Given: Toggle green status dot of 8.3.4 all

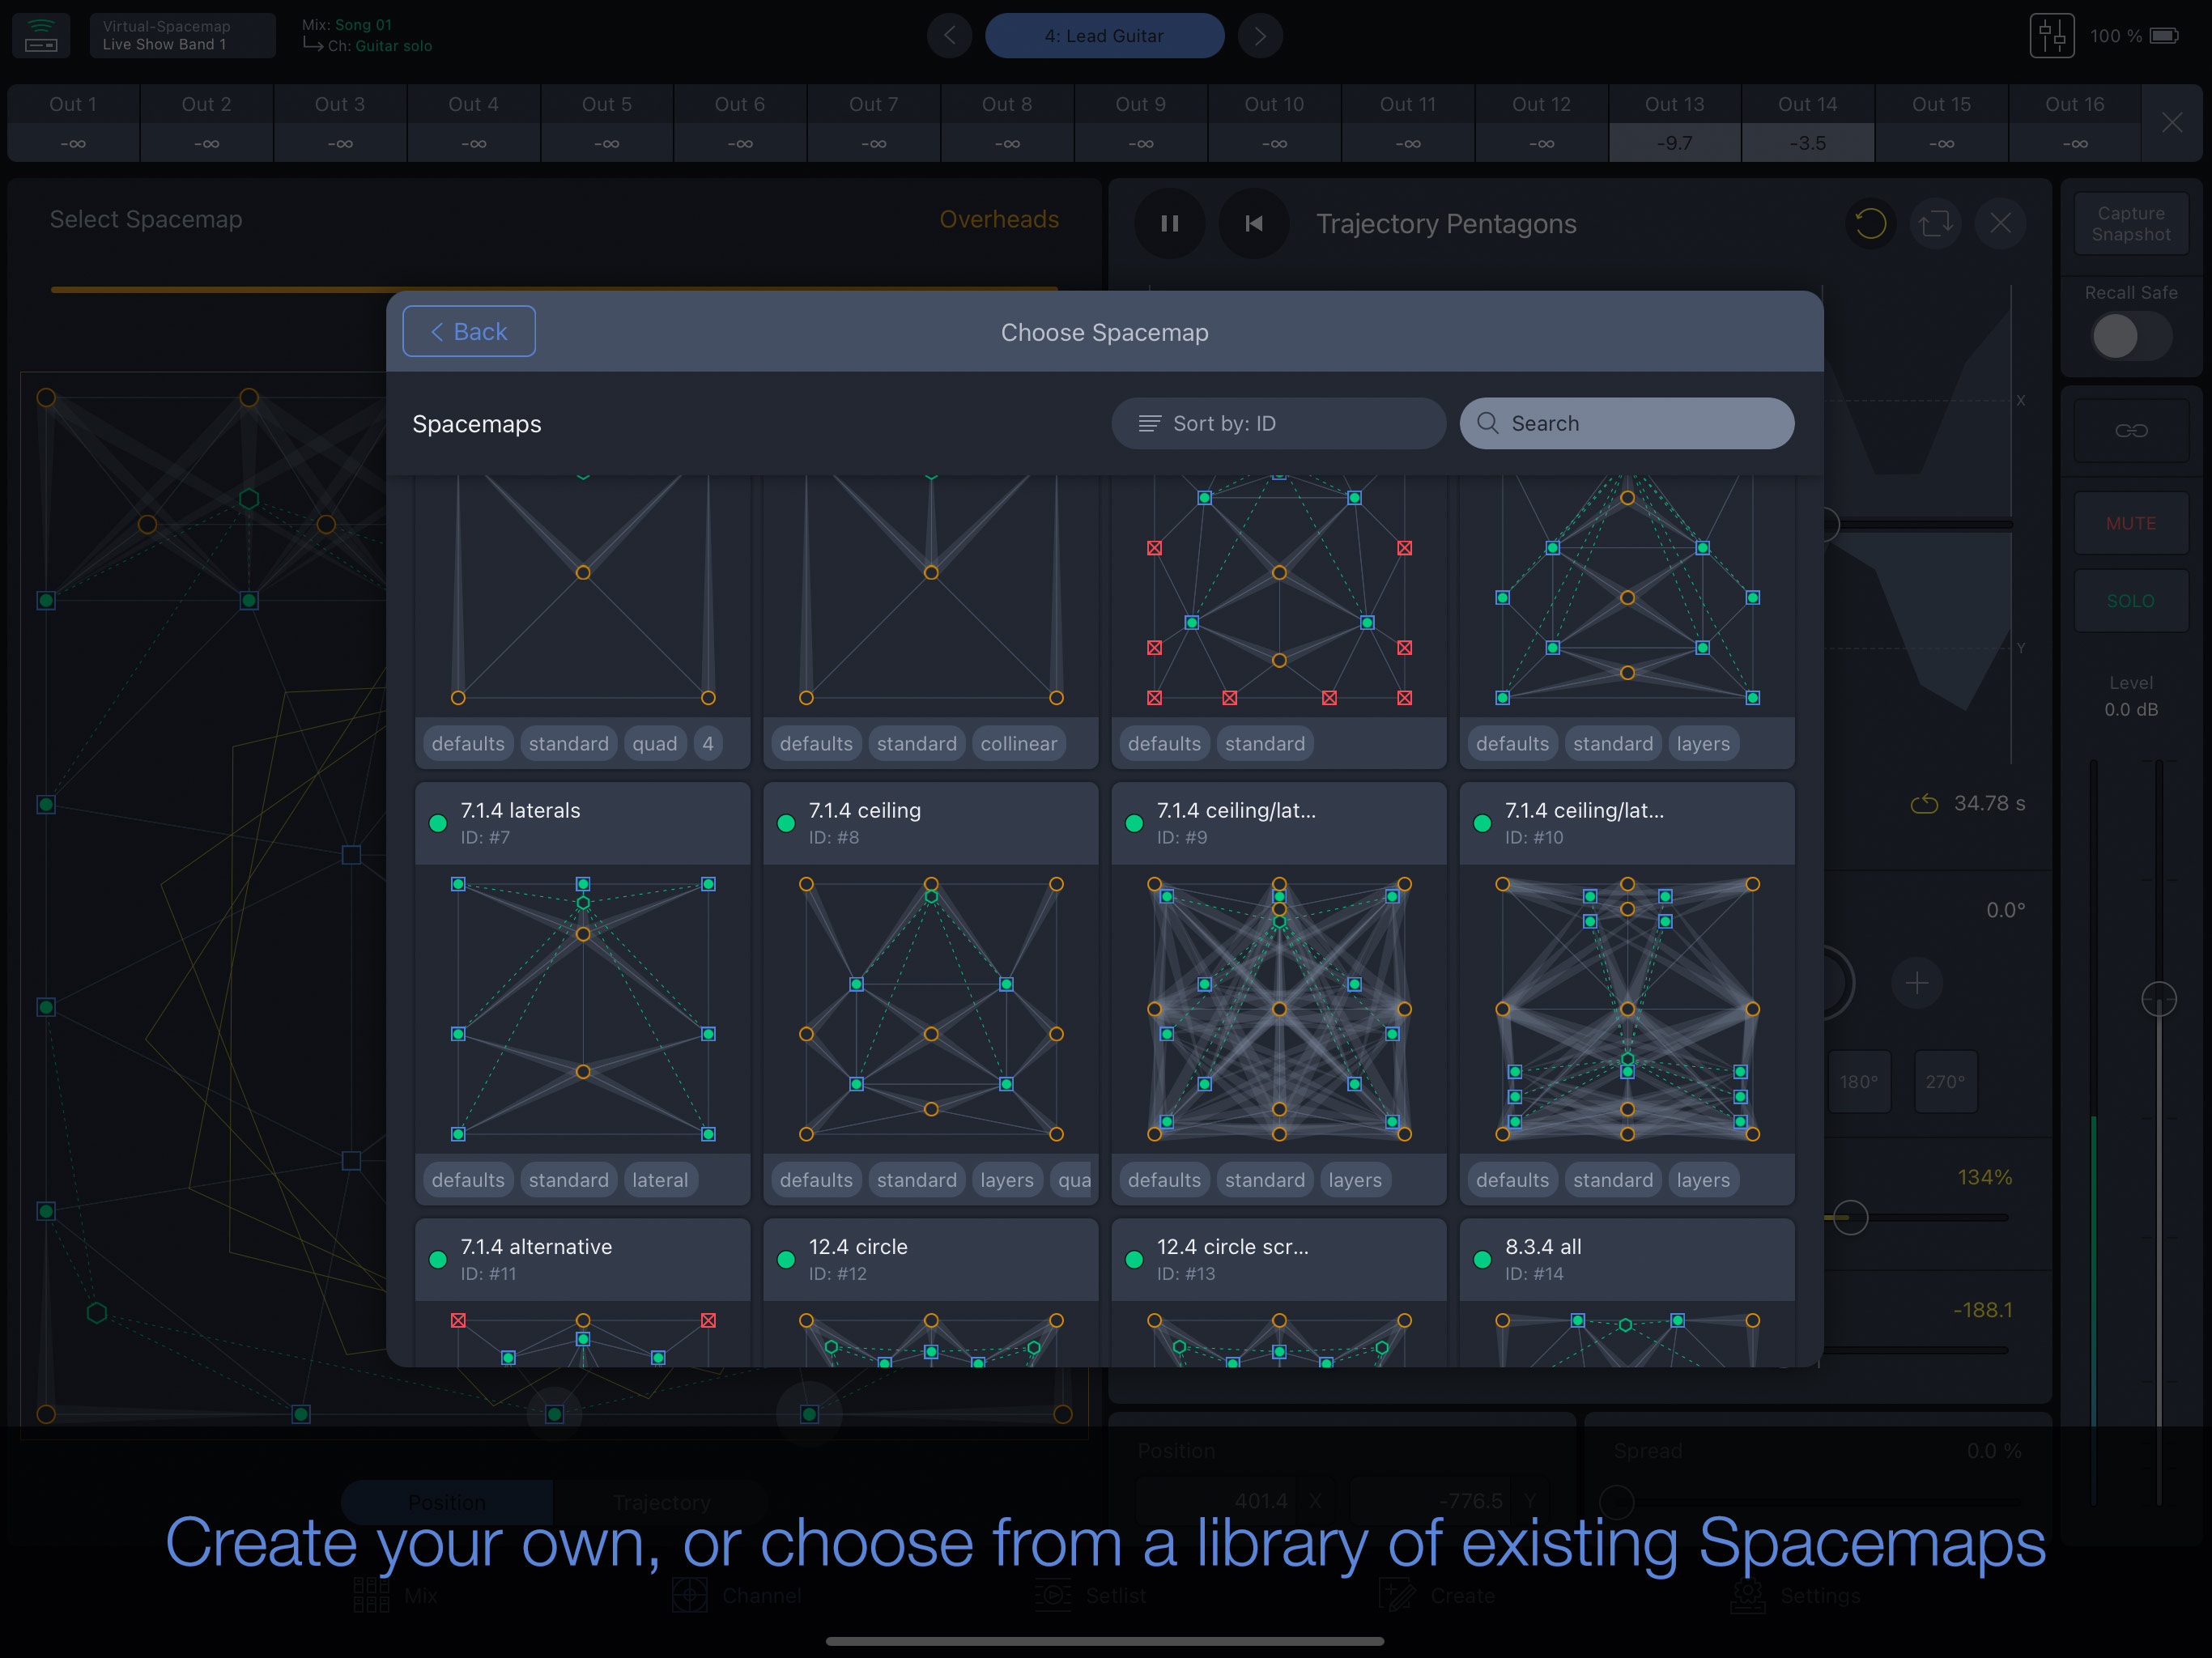Looking at the screenshot, I should tap(1482, 1259).
